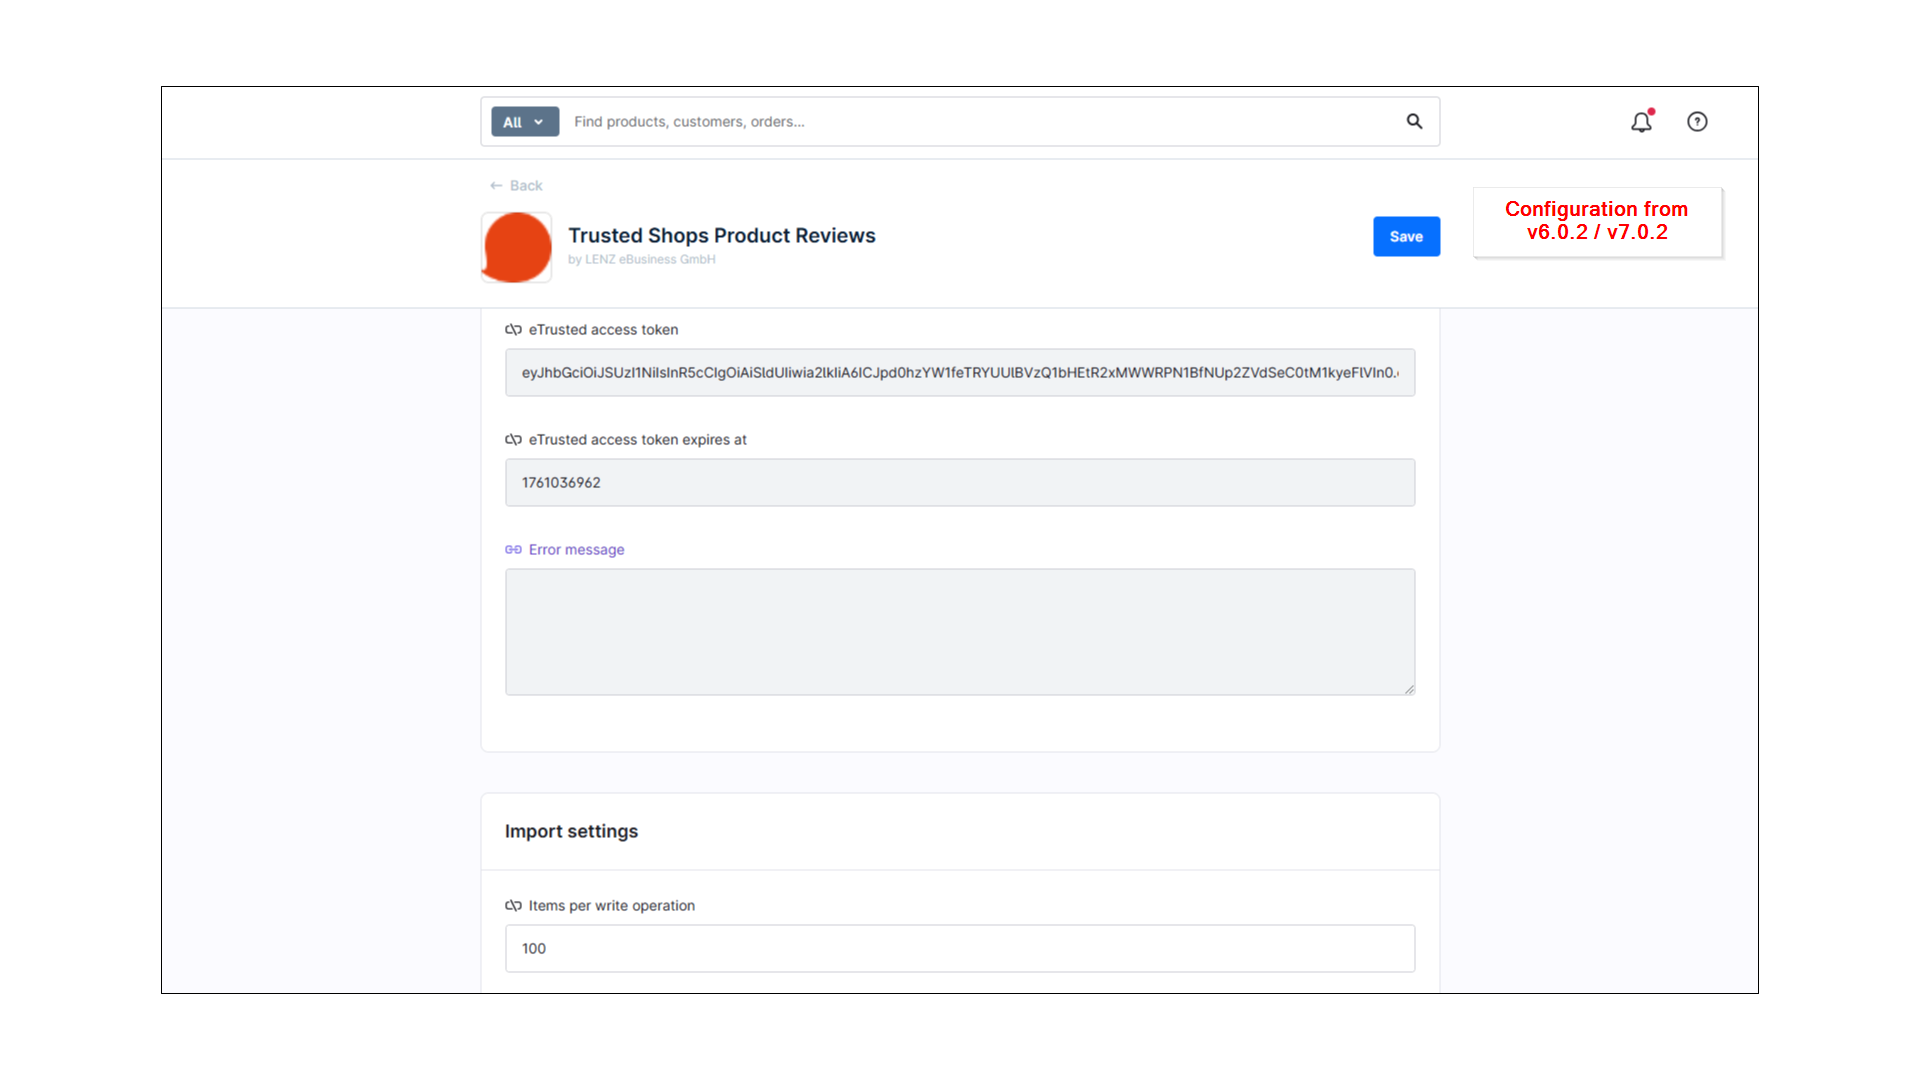The width and height of the screenshot is (1920, 1080).
Task: Click the Error message label
Action: (x=576, y=550)
